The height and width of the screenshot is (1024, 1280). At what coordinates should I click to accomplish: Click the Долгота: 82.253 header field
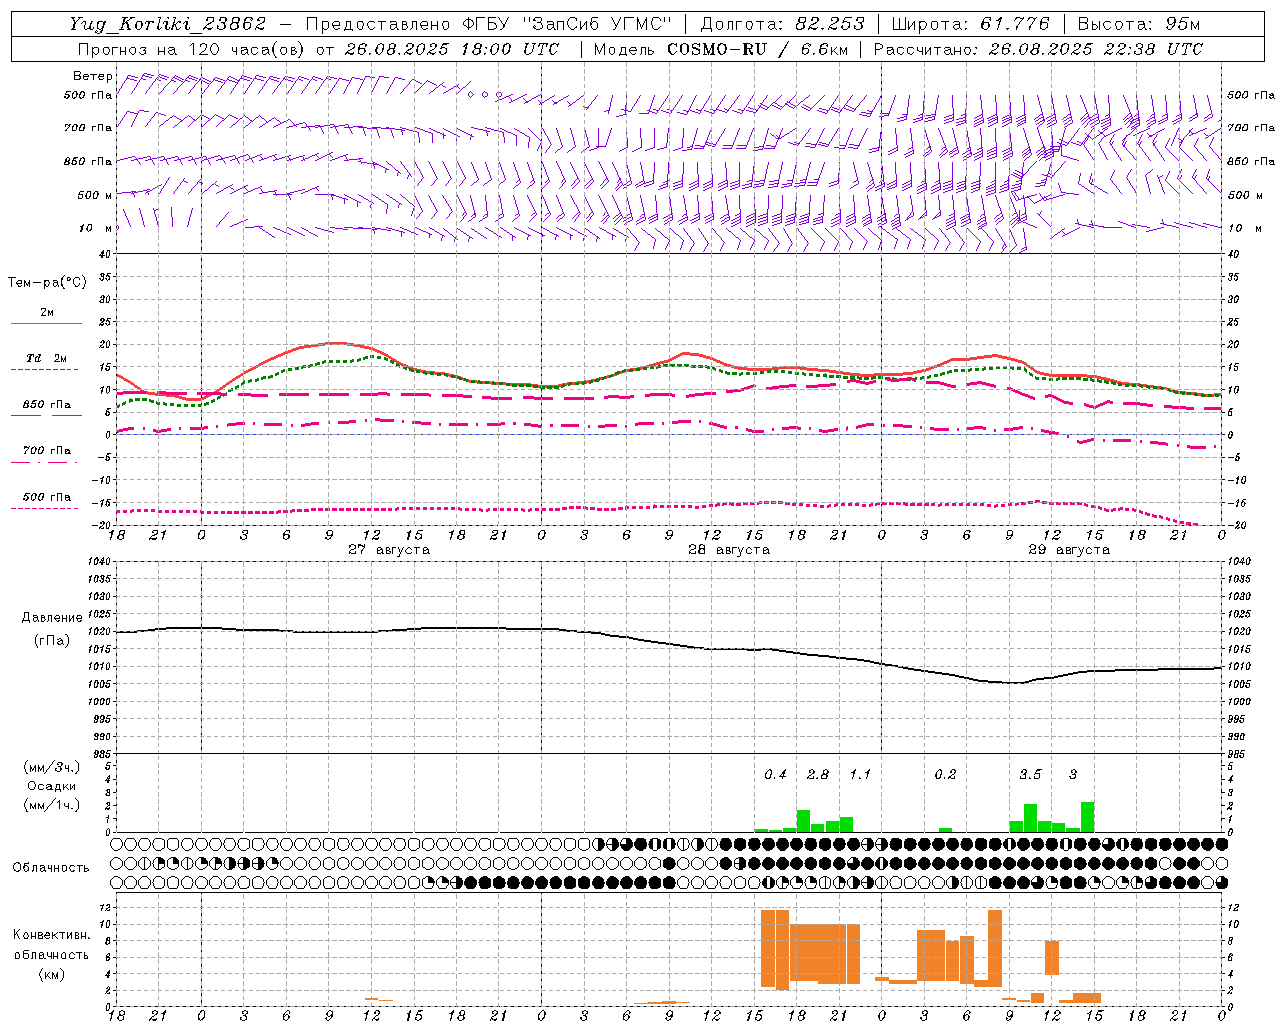[782, 24]
